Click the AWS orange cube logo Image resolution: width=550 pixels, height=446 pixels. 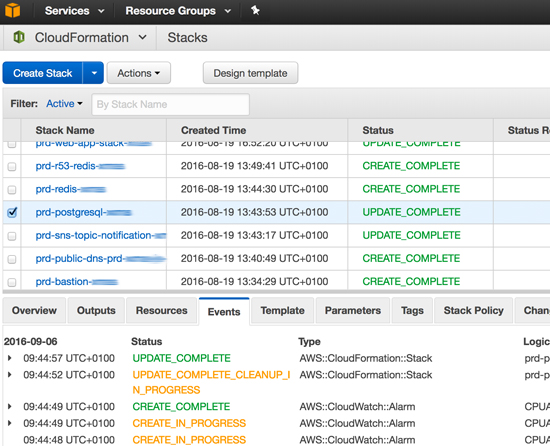click(13, 10)
